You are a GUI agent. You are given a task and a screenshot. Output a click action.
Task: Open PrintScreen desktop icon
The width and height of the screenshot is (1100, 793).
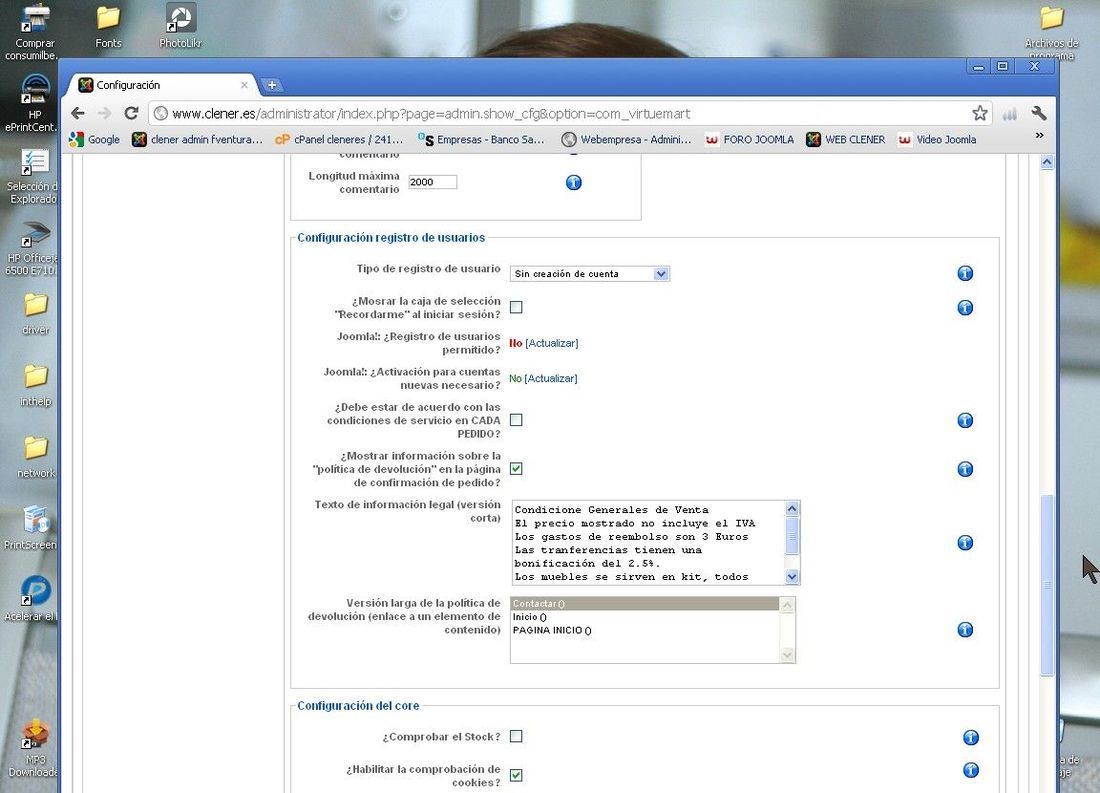point(32,528)
